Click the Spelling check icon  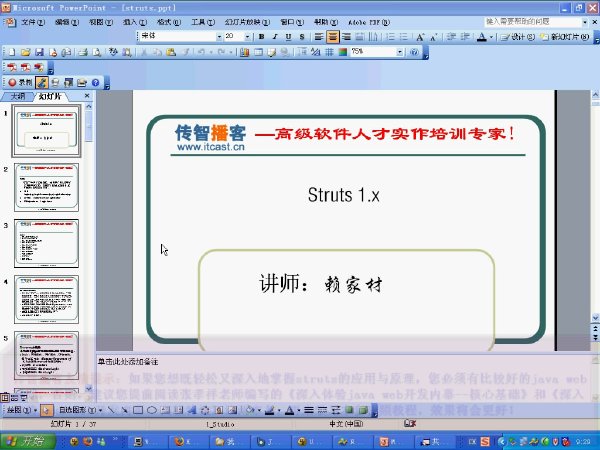pyautogui.click(x=113, y=52)
